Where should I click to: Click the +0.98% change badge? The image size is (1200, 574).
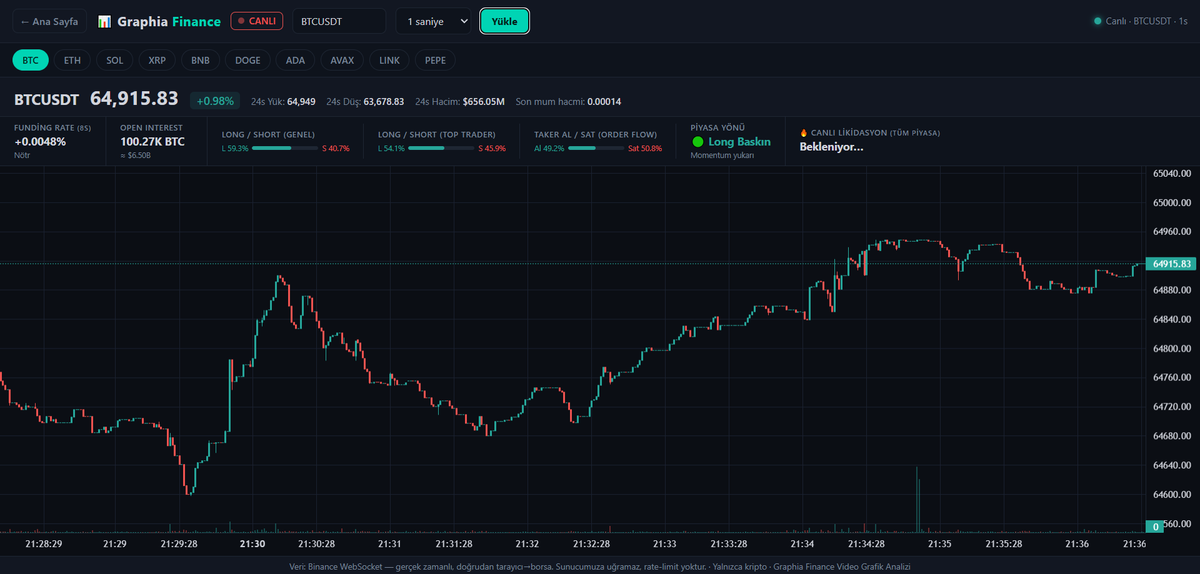(215, 101)
